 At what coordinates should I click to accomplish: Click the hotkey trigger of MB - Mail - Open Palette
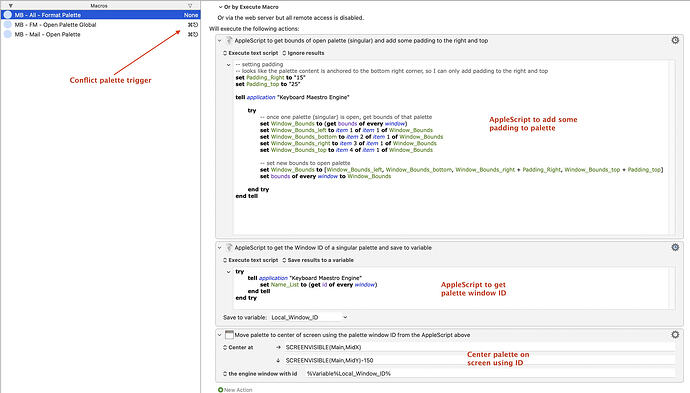193,34
